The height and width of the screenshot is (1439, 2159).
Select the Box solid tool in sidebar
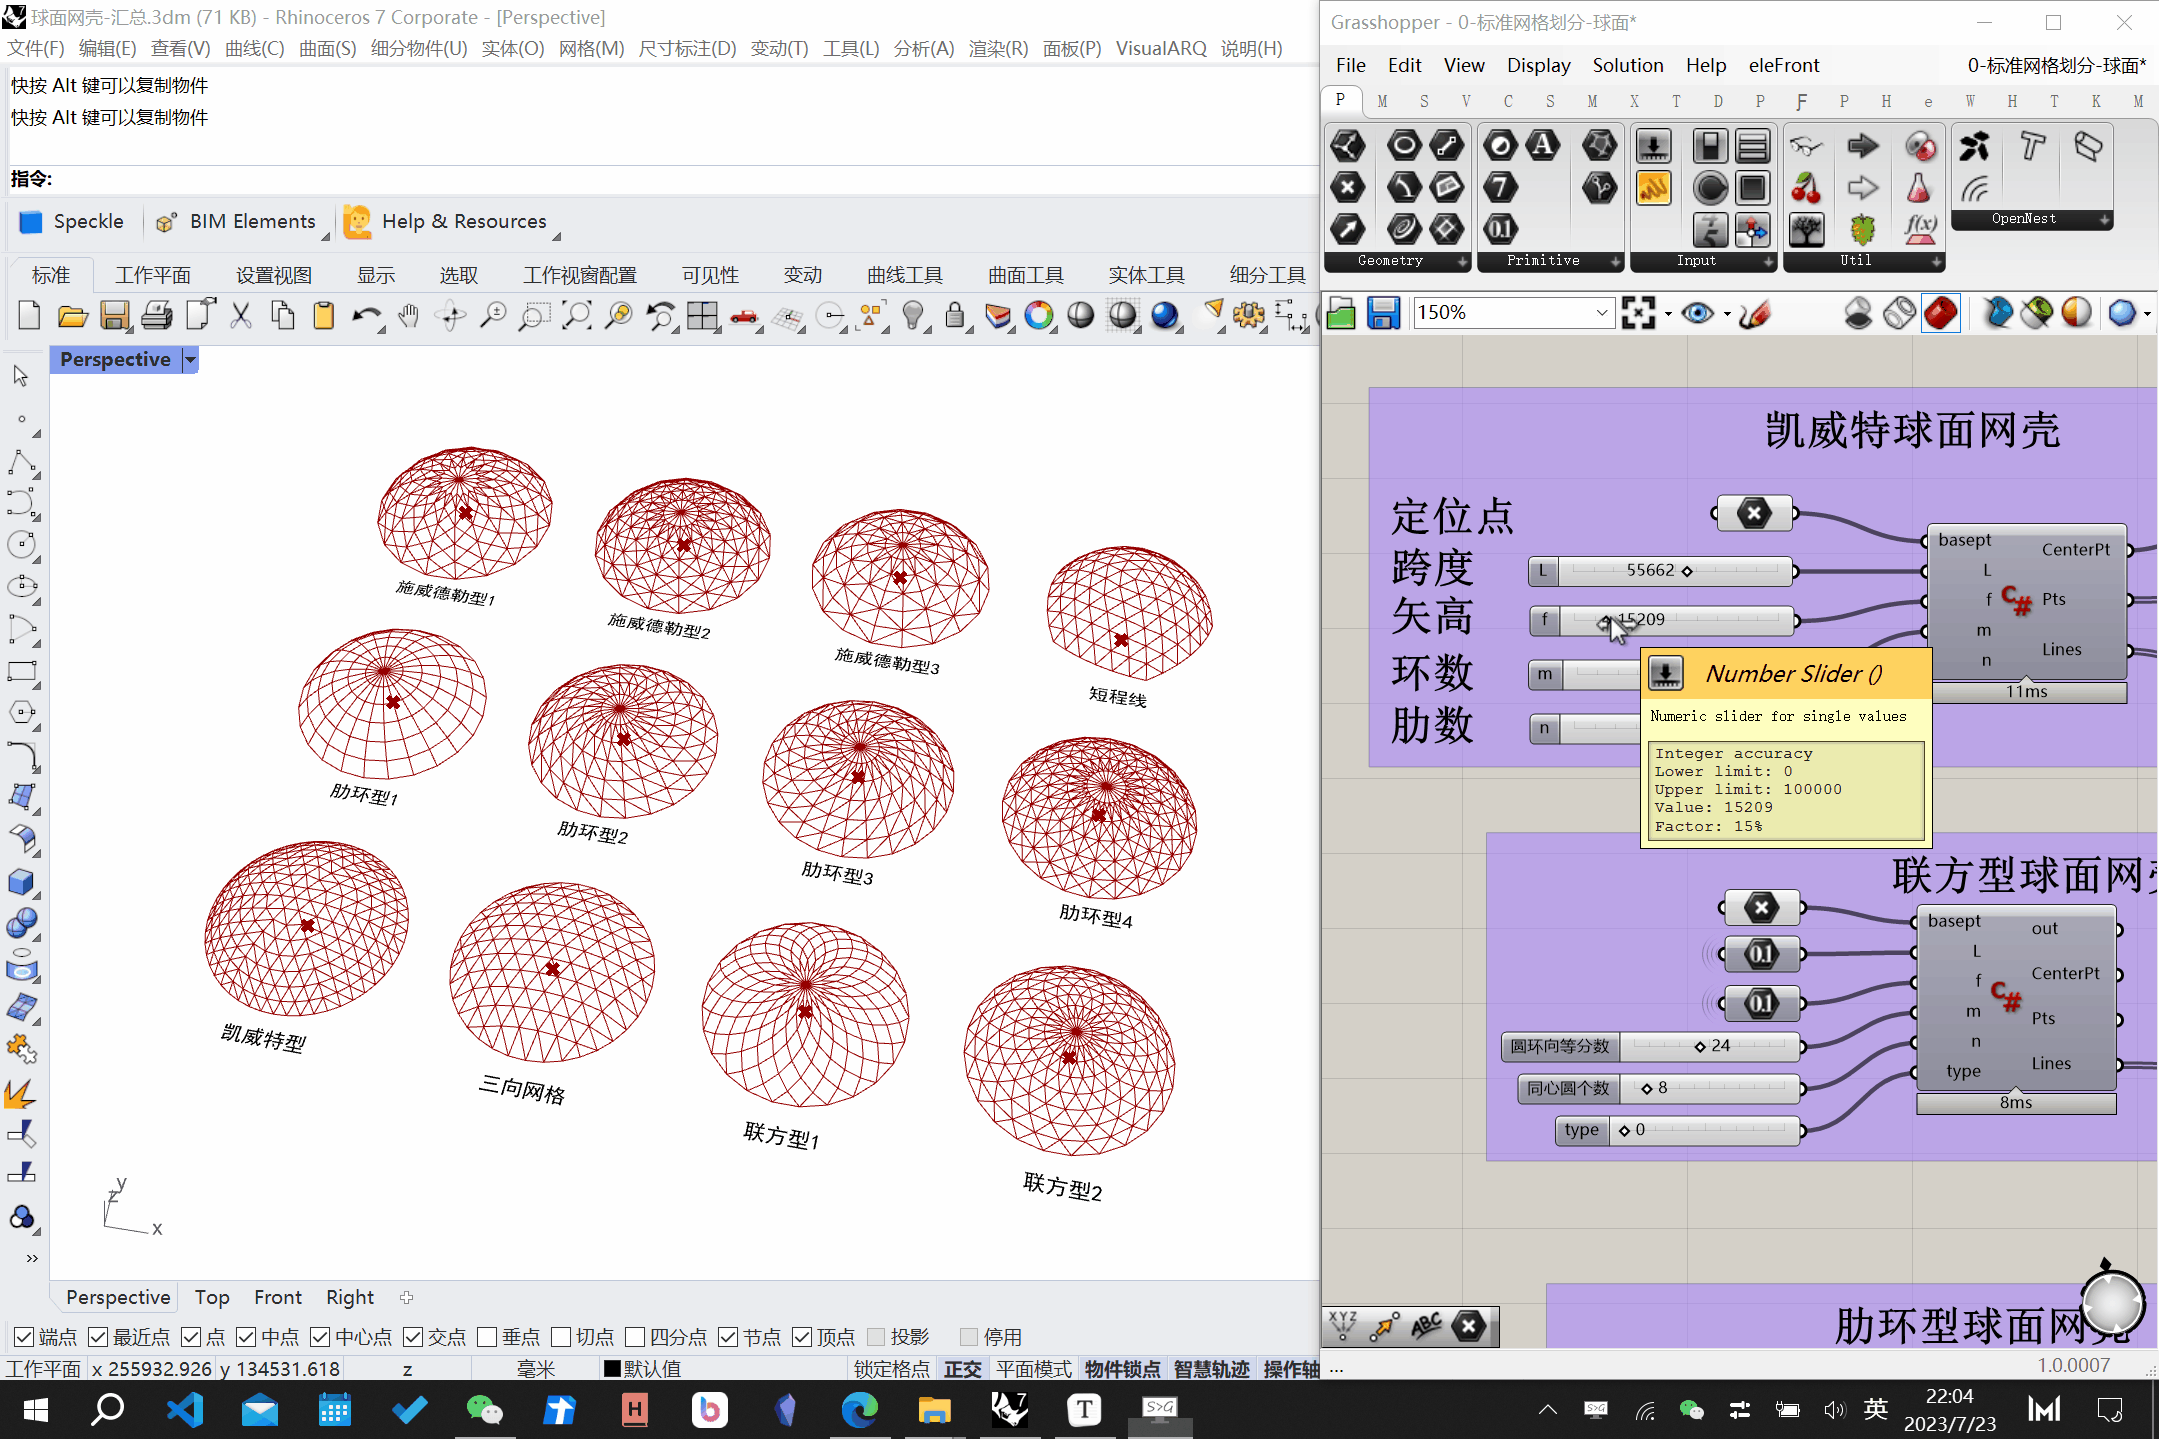(x=21, y=882)
